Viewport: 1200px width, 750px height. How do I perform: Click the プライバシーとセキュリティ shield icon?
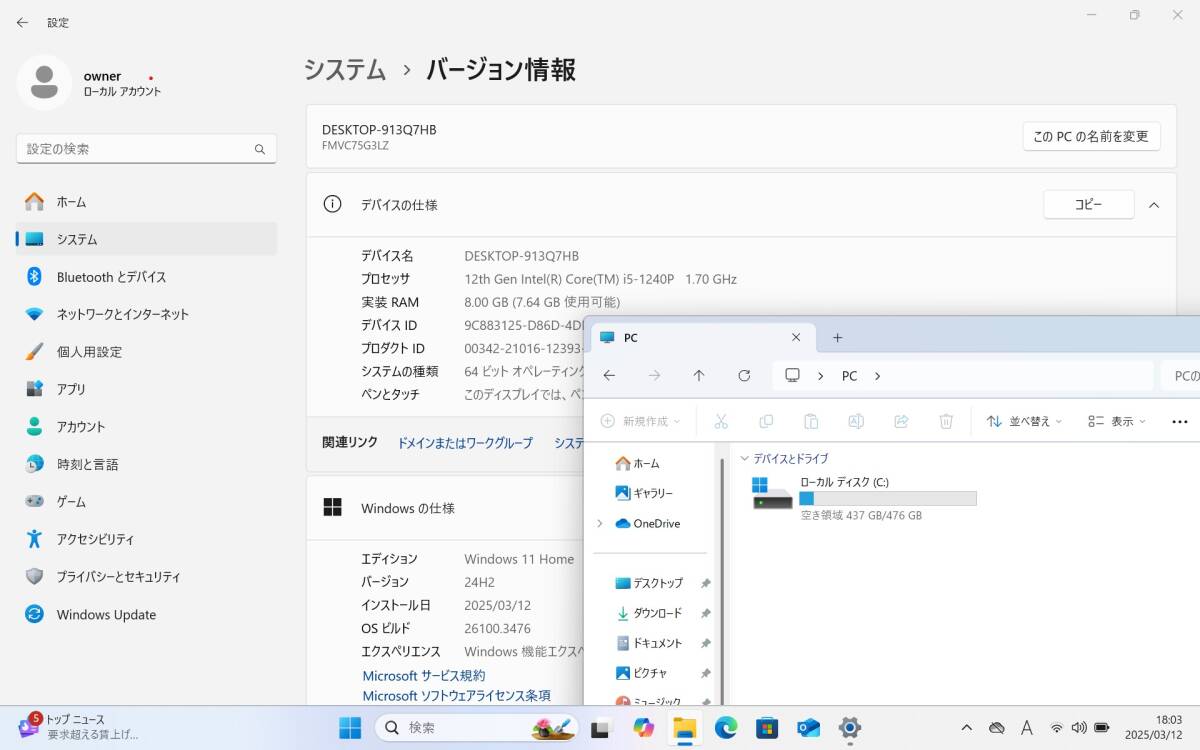35,577
